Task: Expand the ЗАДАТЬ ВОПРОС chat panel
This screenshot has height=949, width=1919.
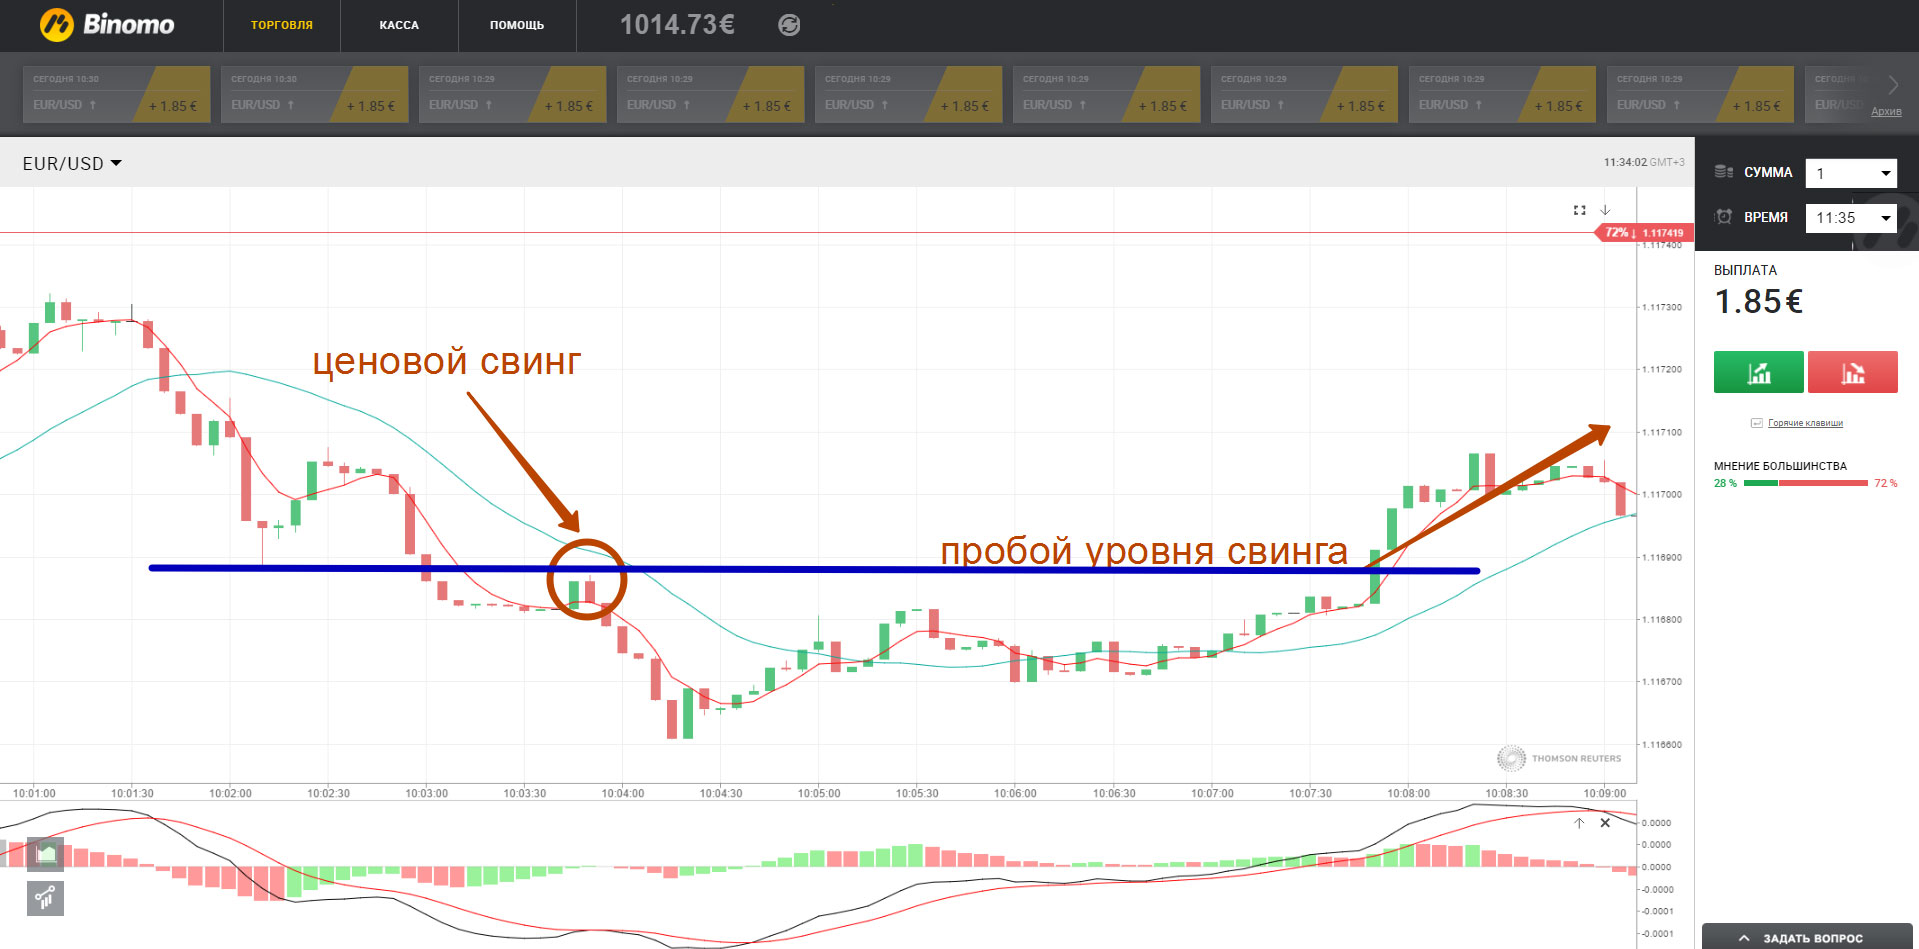Action: [x=1807, y=937]
